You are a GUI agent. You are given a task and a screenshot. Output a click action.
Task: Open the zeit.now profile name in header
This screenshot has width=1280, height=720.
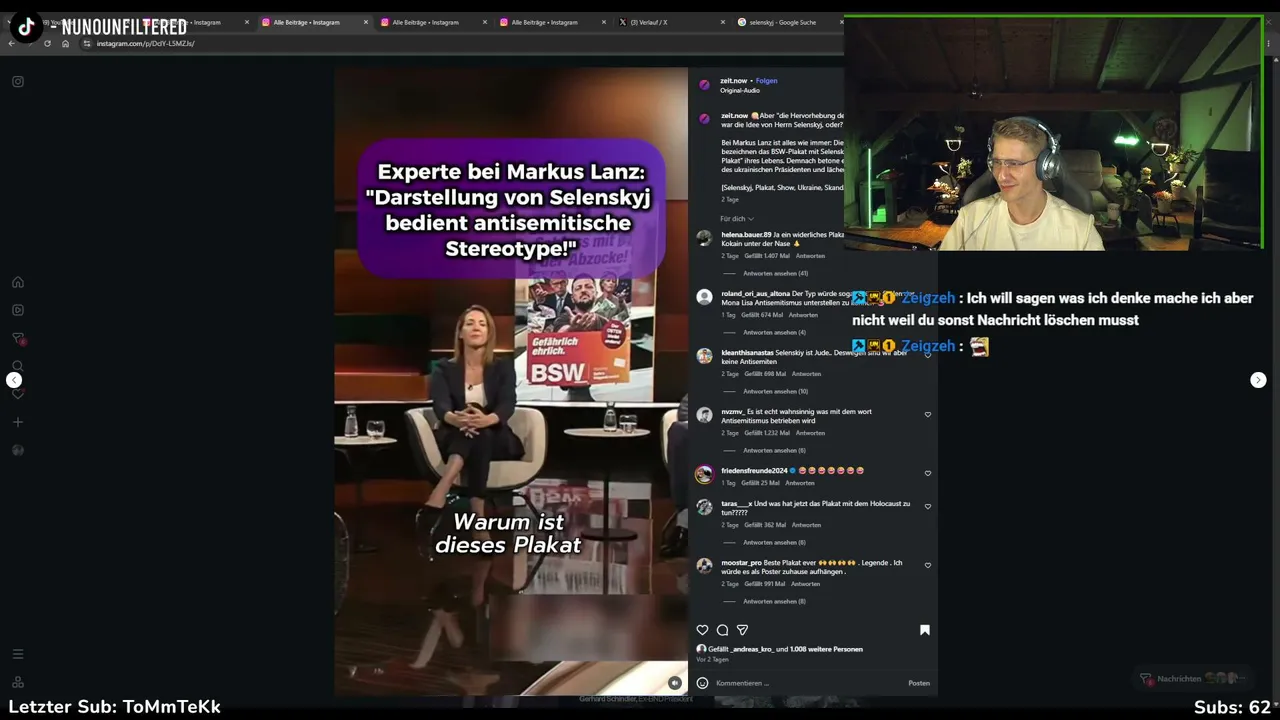(x=733, y=81)
